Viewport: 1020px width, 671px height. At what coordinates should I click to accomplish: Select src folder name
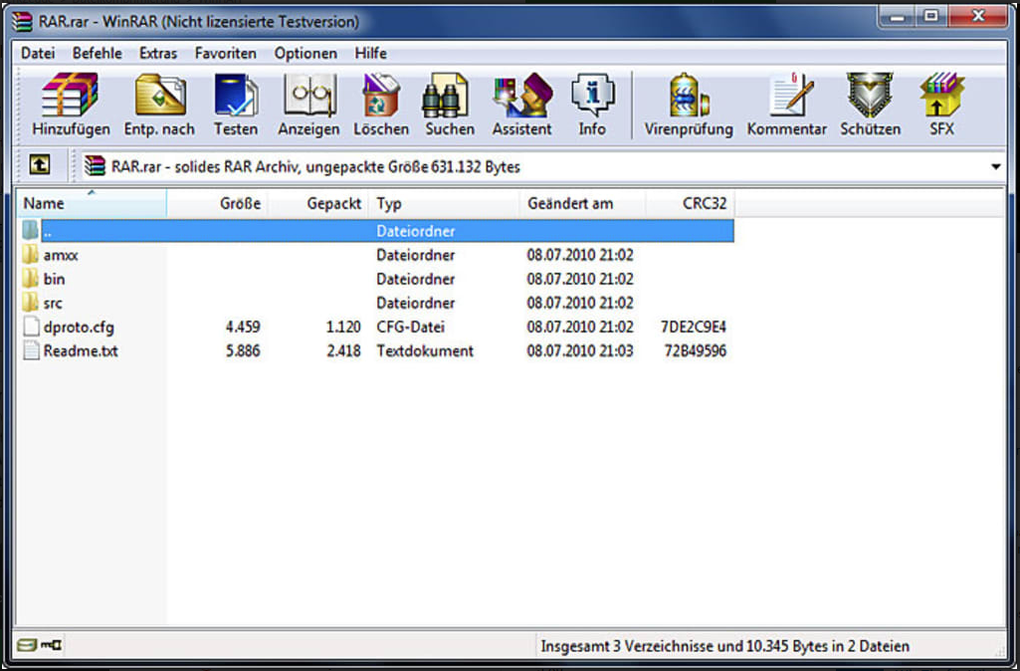point(53,303)
